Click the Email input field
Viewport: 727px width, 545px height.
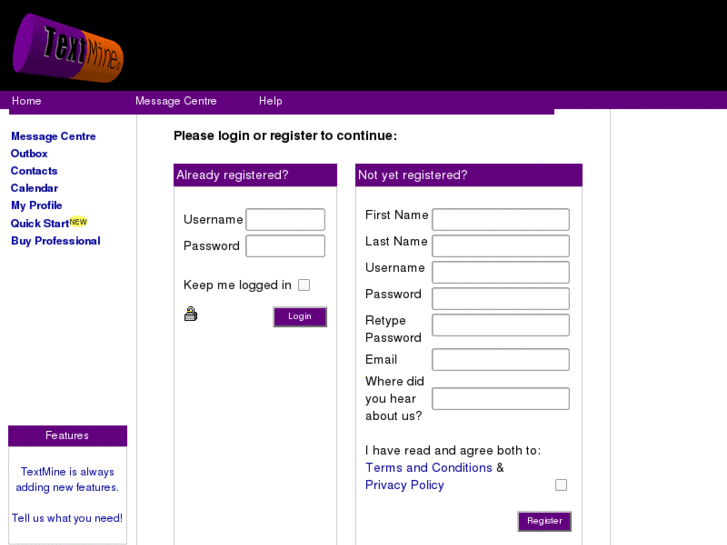(500, 360)
